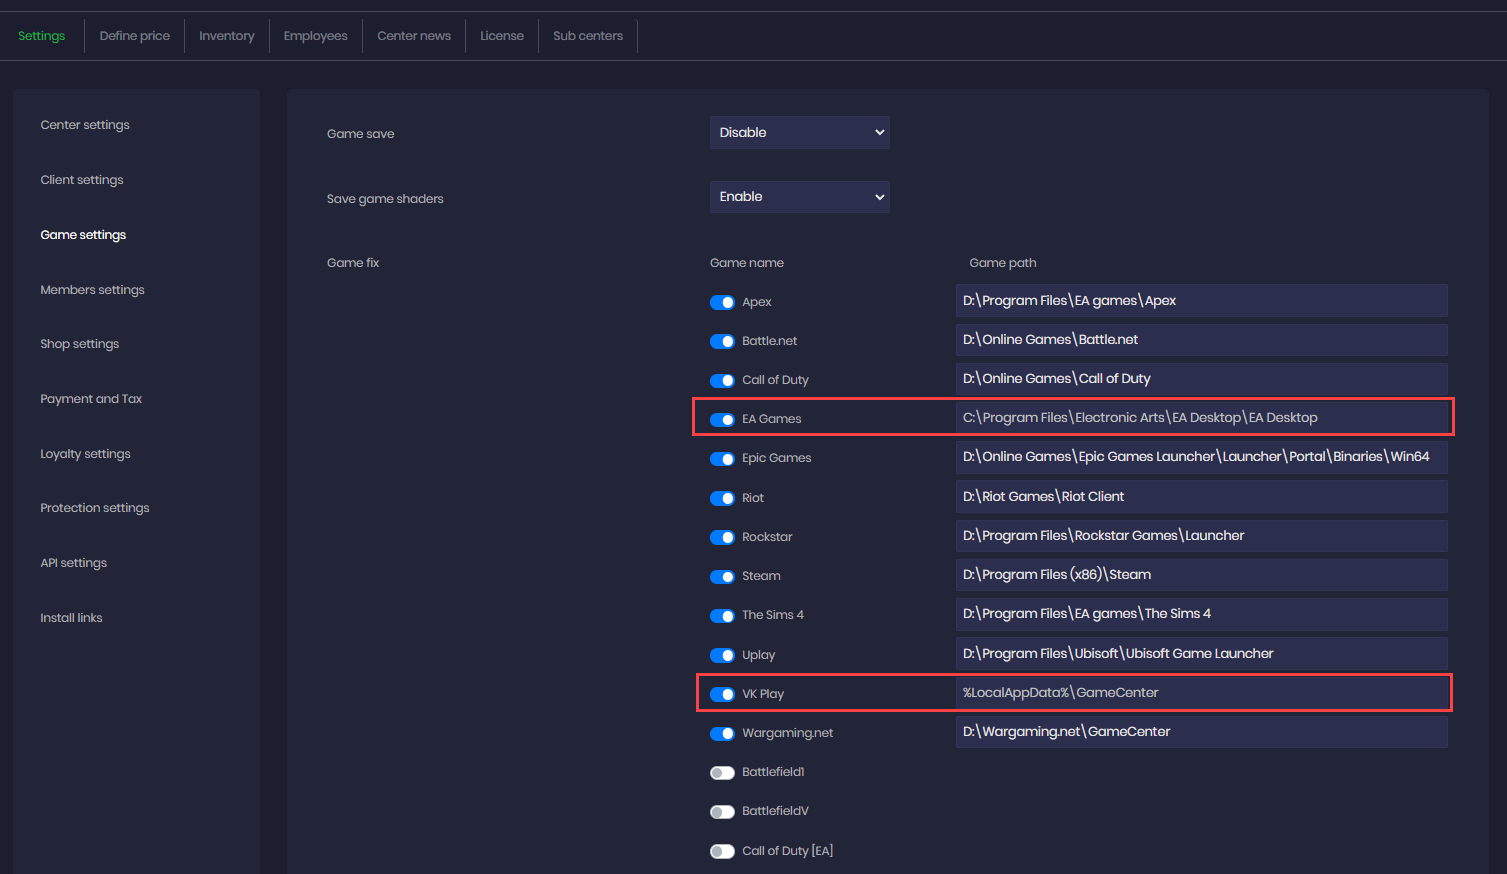Edit the Riot Client path field
This screenshot has width=1507, height=874.
click(x=1202, y=497)
